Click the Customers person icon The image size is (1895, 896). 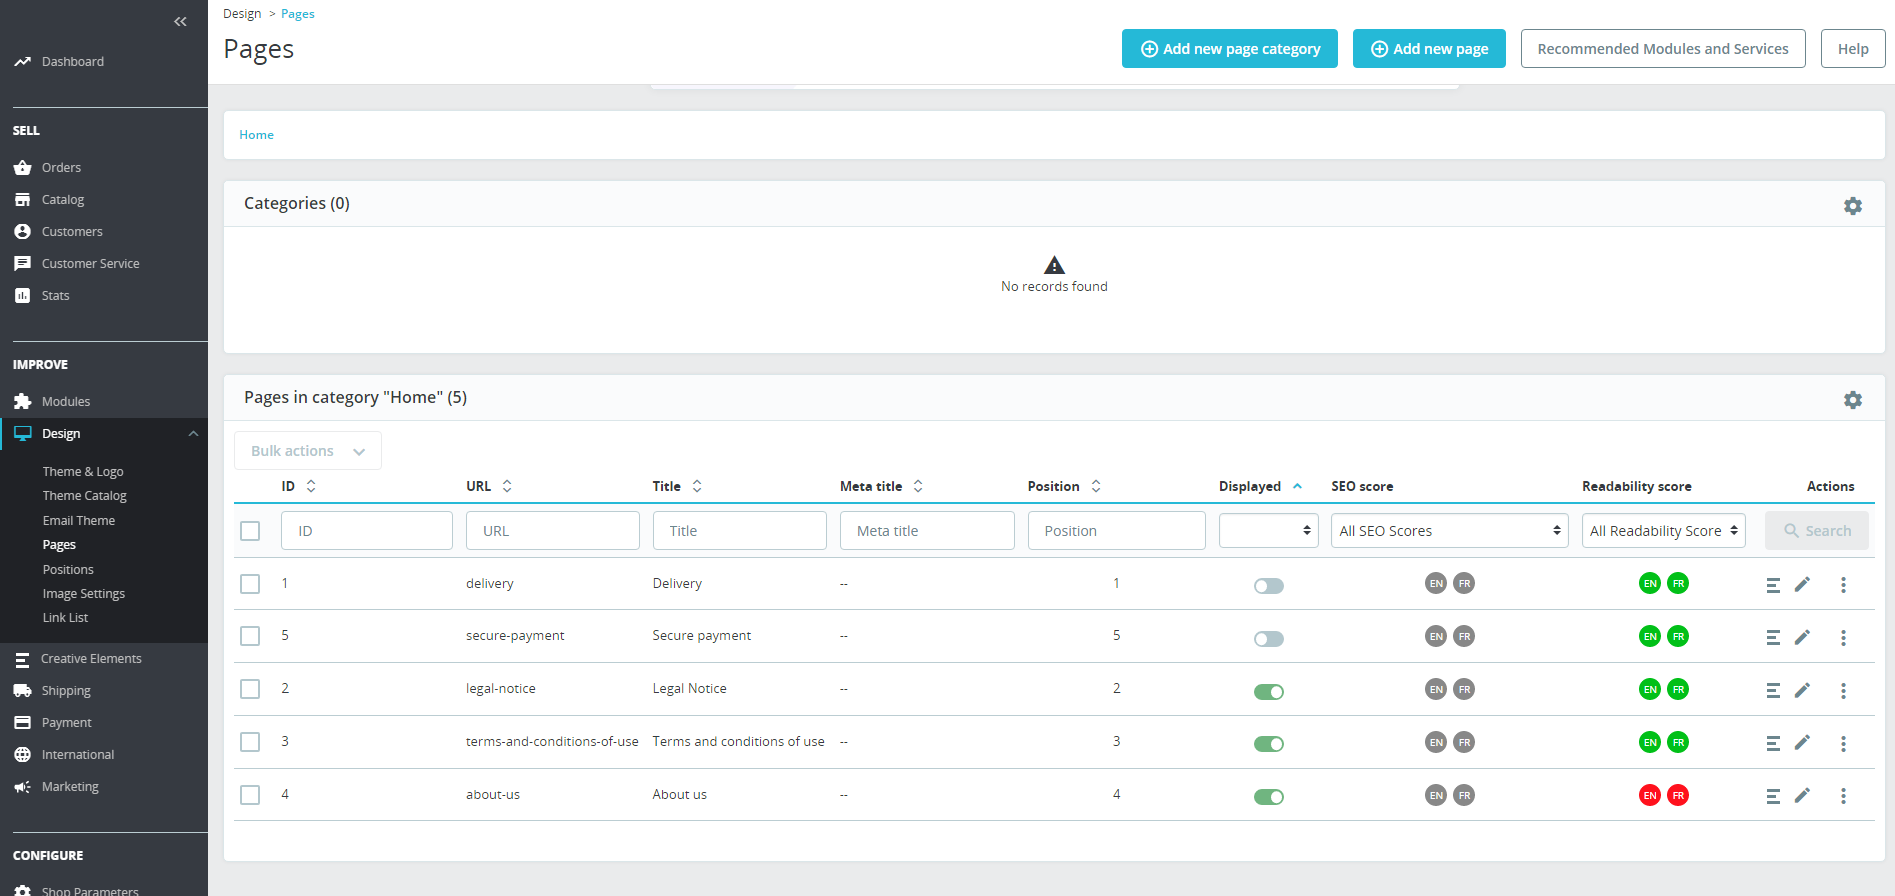click(22, 231)
